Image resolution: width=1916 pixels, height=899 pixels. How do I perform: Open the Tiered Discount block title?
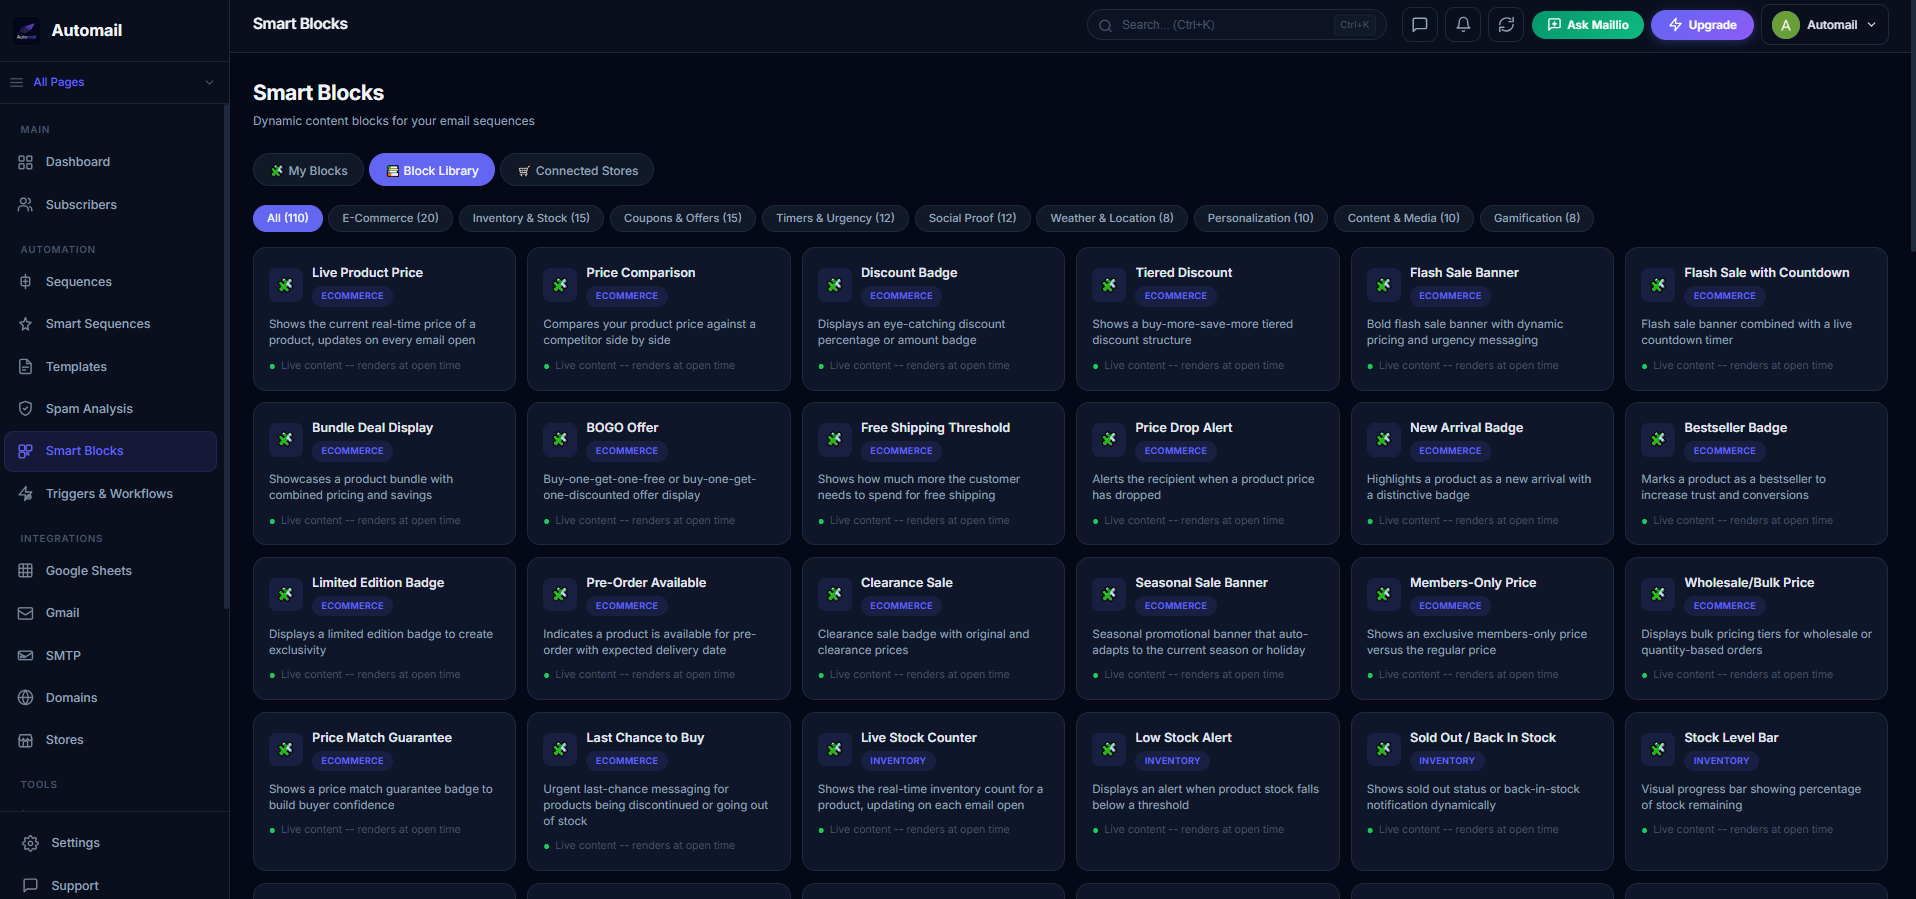tap(1183, 273)
